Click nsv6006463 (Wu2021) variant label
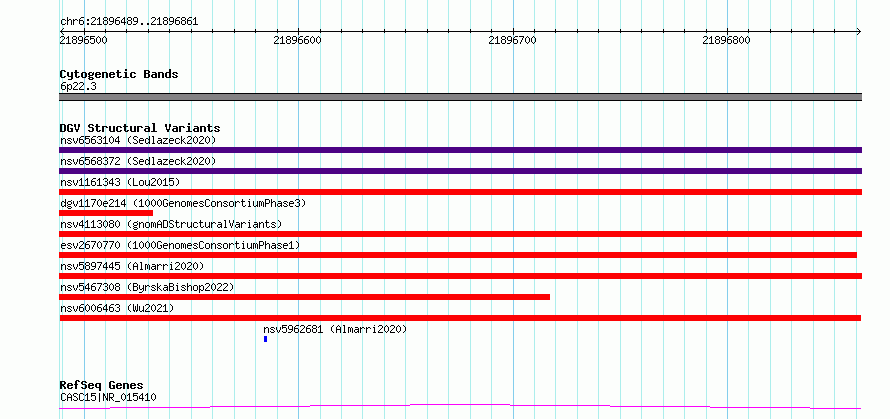 click(x=117, y=308)
